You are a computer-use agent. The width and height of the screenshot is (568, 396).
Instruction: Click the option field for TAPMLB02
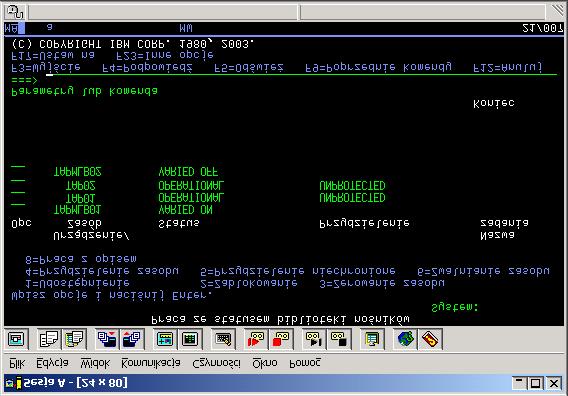coord(18,167)
